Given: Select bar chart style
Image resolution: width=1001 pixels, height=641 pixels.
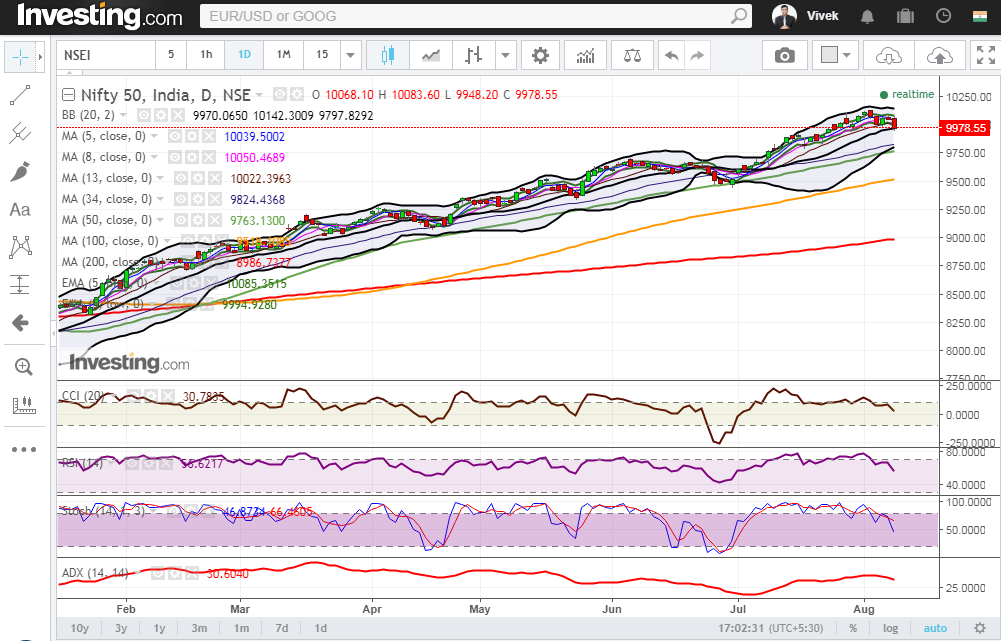Looking at the screenshot, I should pyautogui.click(x=473, y=56).
